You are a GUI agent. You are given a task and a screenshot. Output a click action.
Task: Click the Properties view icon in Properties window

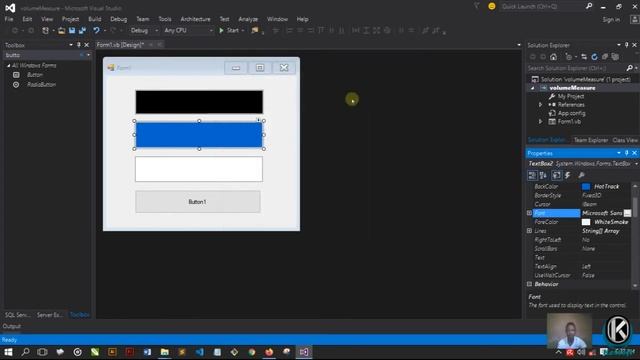pos(557,175)
